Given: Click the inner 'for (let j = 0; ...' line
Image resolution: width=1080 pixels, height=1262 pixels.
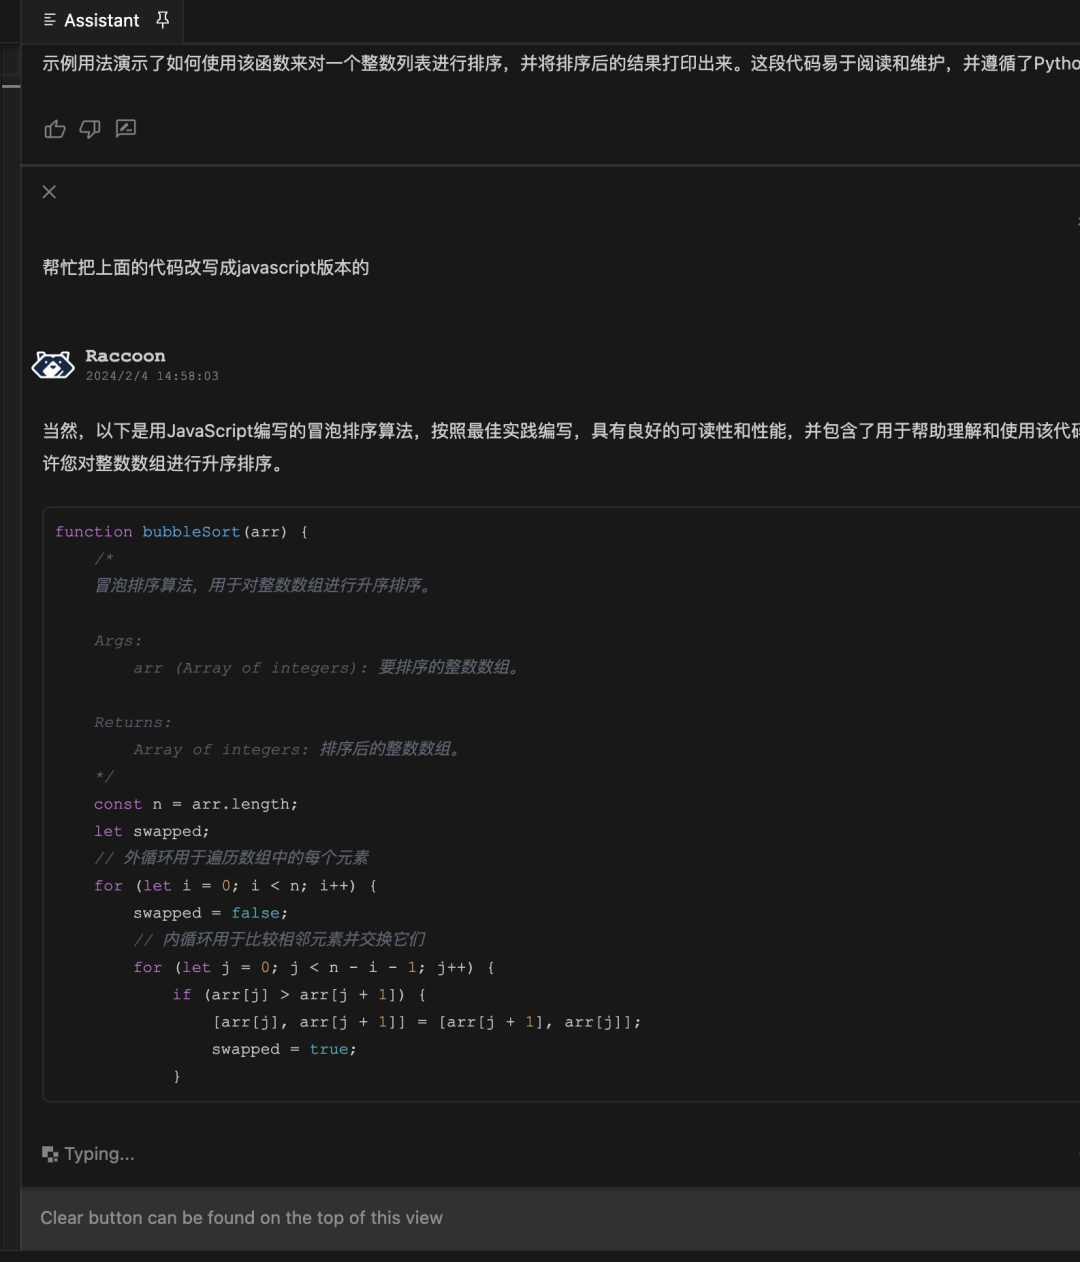Looking at the screenshot, I should 314,968.
